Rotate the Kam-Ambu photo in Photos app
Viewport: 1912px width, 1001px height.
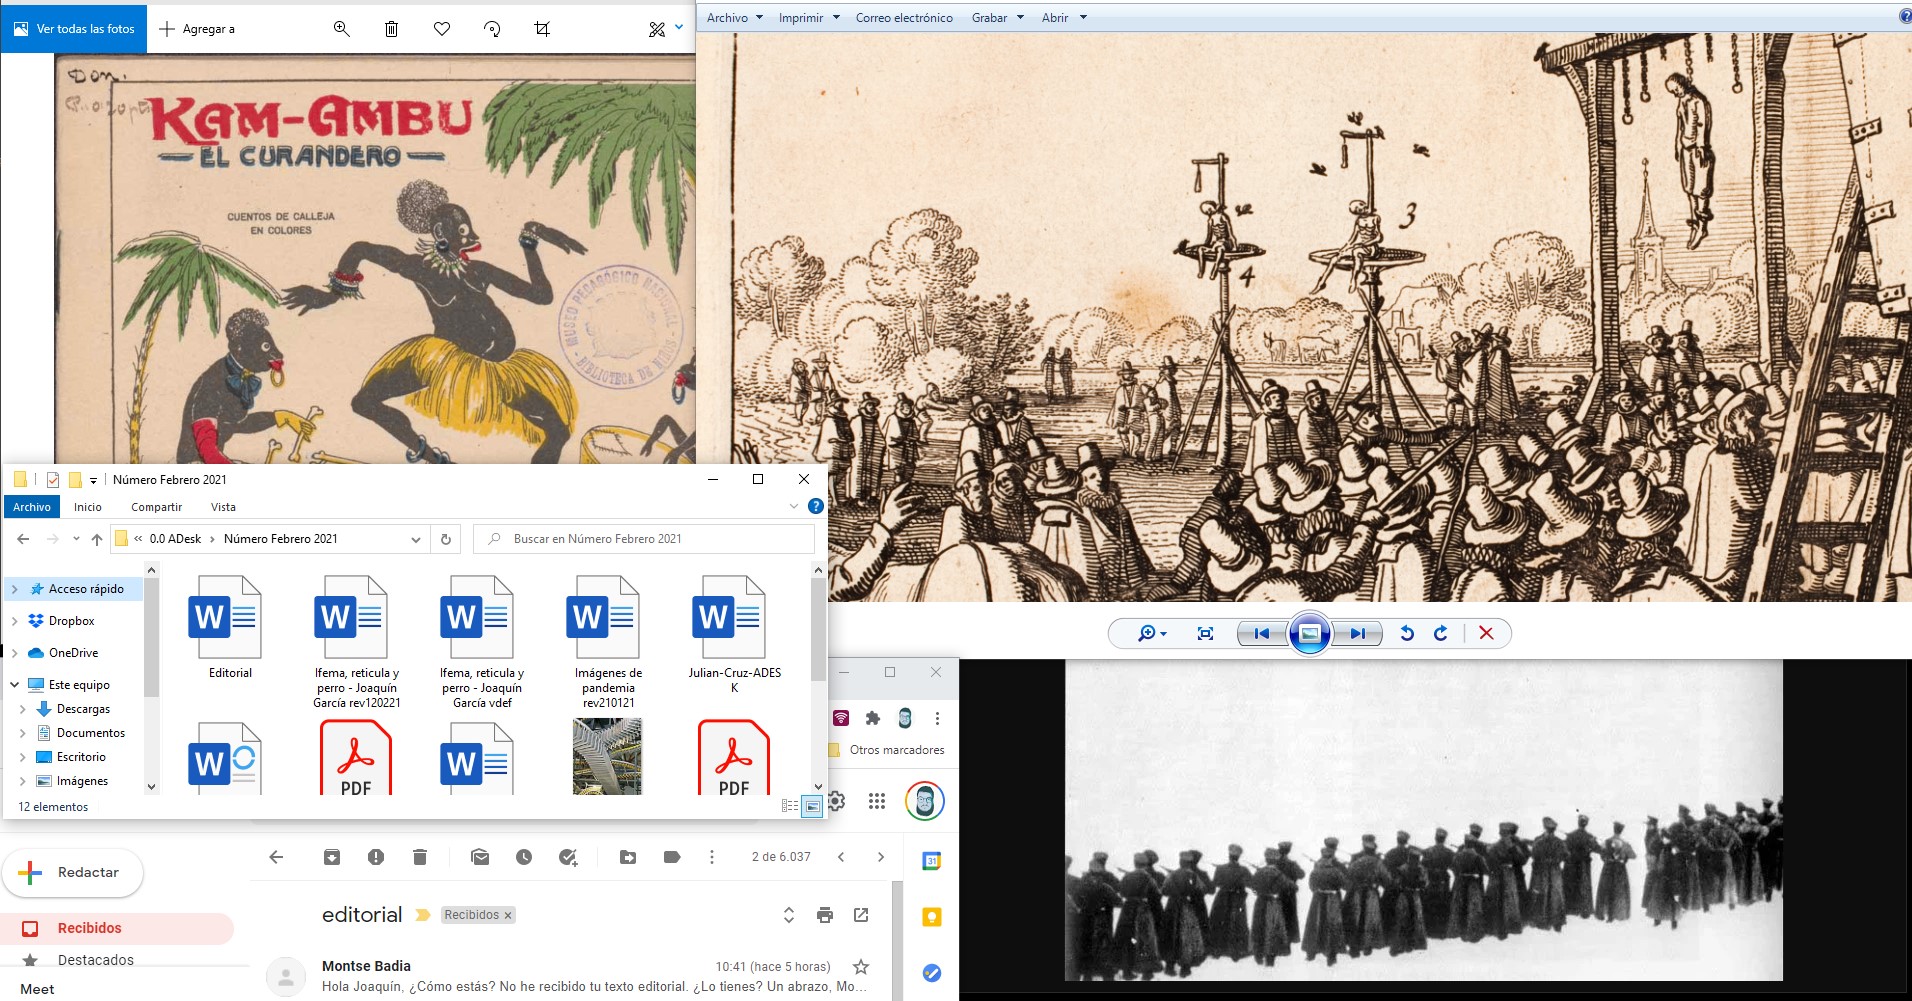pyautogui.click(x=492, y=29)
